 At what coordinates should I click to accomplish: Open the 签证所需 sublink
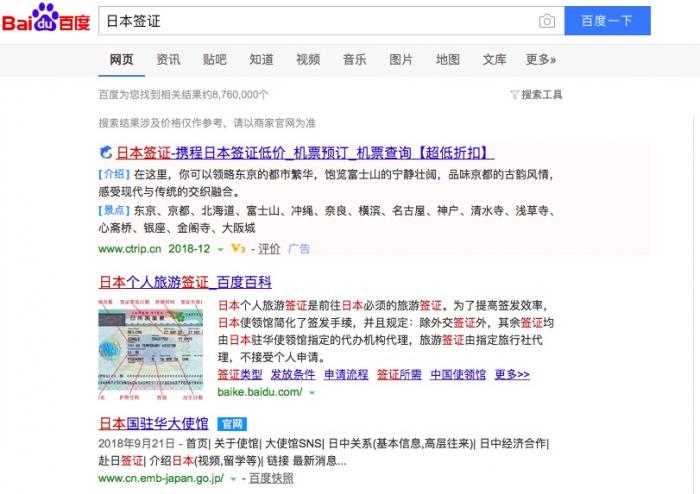[399, 374]
